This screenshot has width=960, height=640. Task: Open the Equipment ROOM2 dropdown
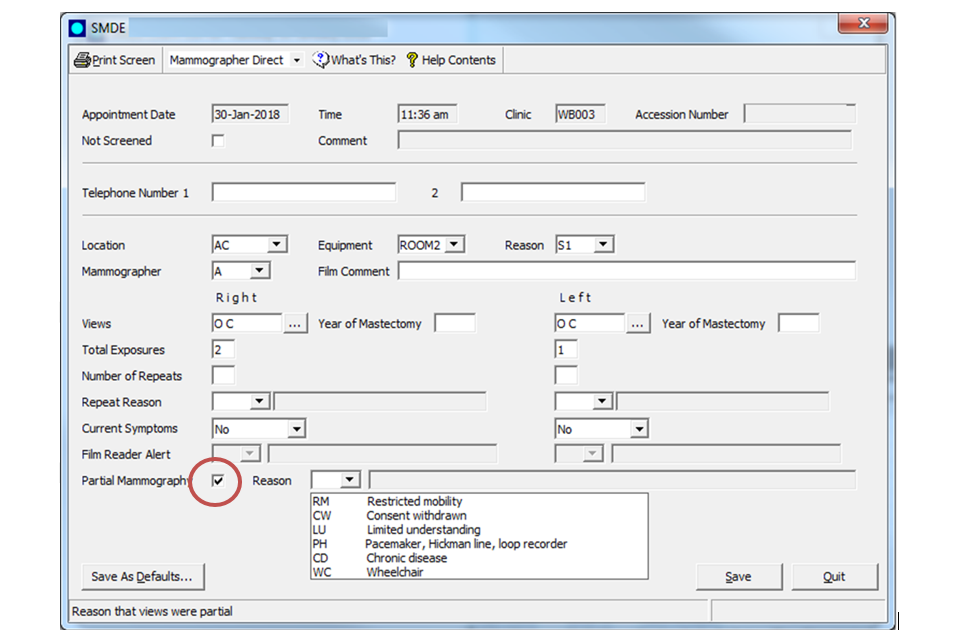454,245
